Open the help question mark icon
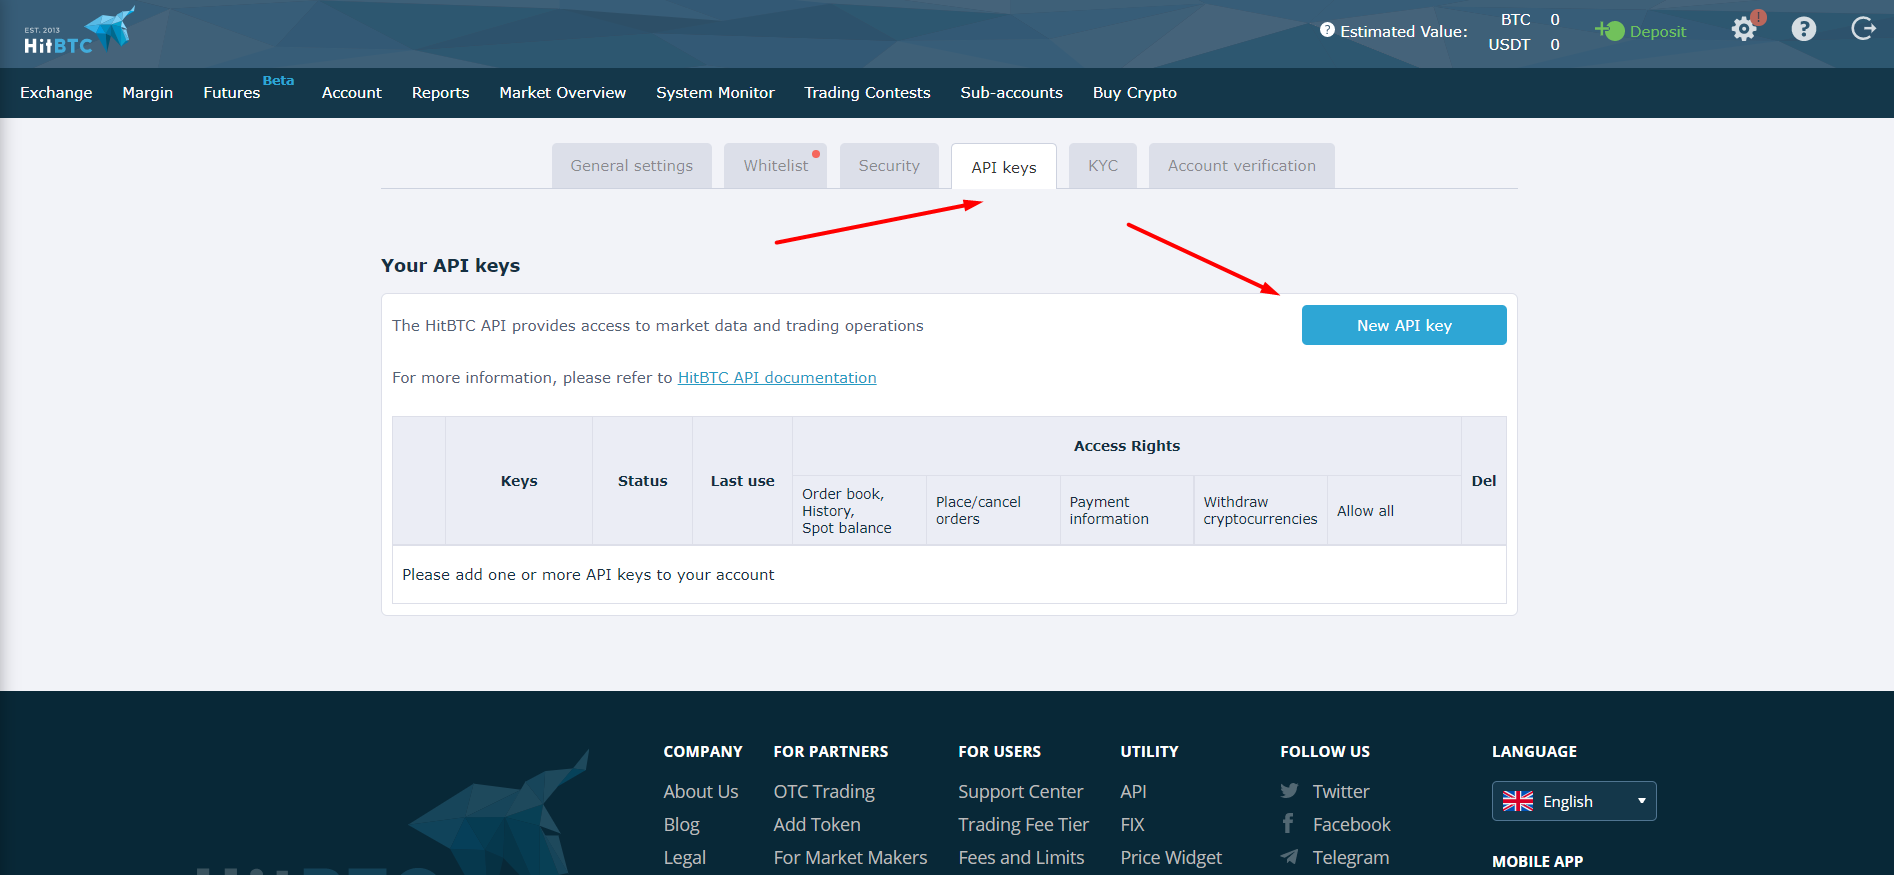1894x875 pixels. tap(1804, 29)
